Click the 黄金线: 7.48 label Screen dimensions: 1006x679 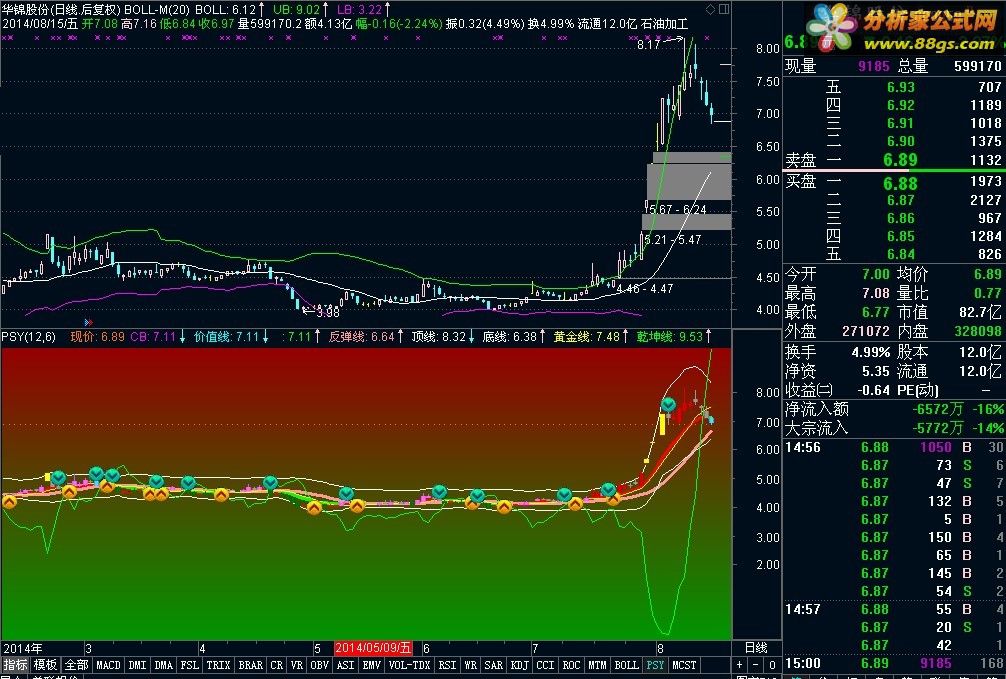tap(587, 336)
